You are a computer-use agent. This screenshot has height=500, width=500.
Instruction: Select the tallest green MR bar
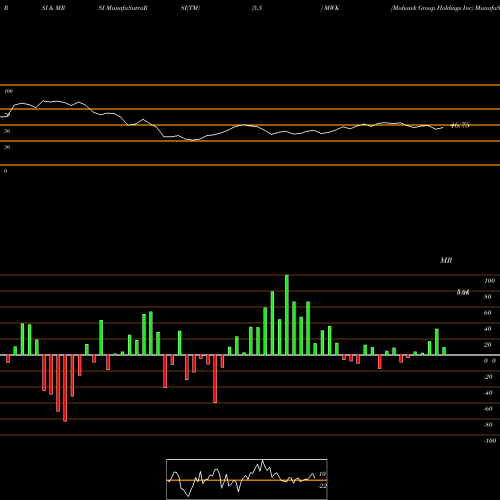pos(287,315)
